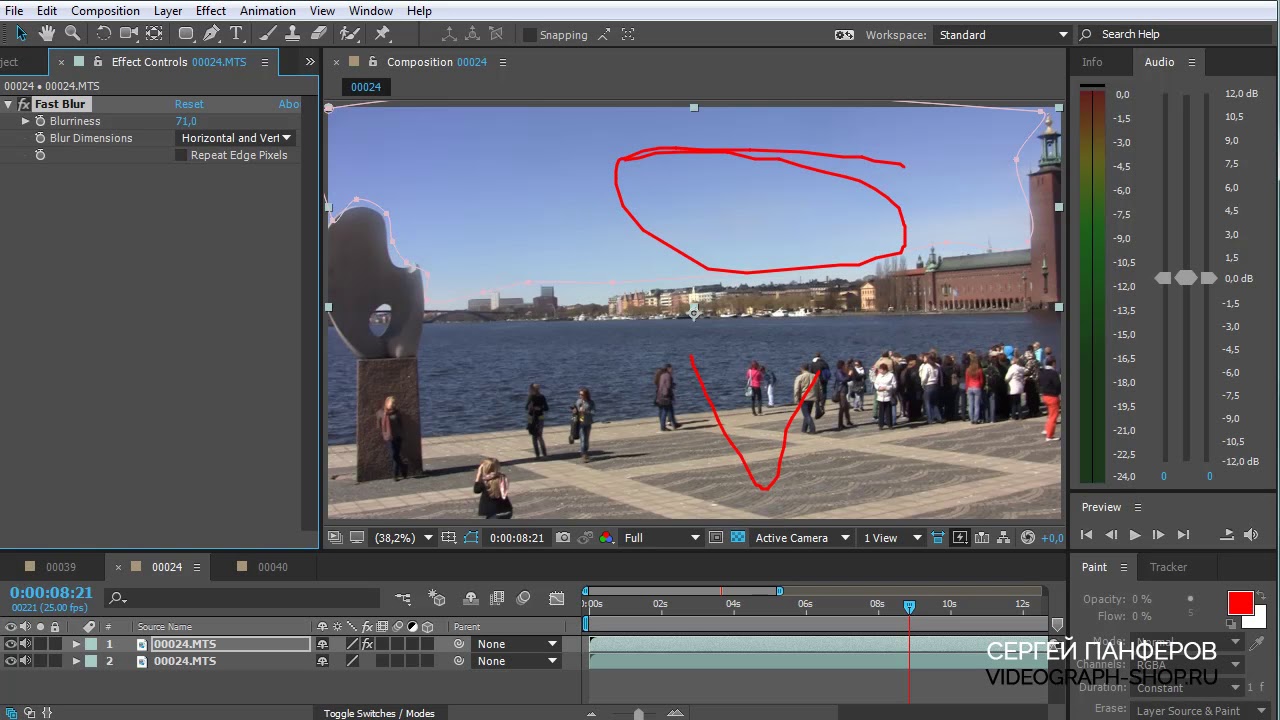Select the Selection arrow tool

click(21, 34)
